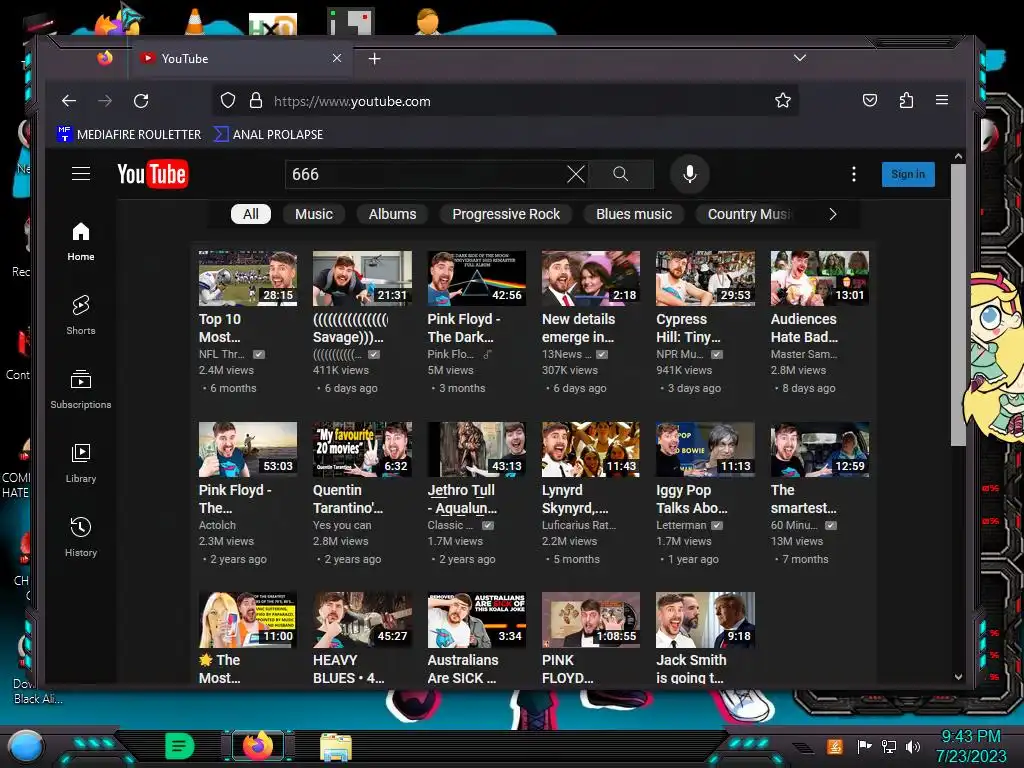Click the YouTube logo
The width and height of the screenshot is (1024, 768).
[x=152, y=174]
